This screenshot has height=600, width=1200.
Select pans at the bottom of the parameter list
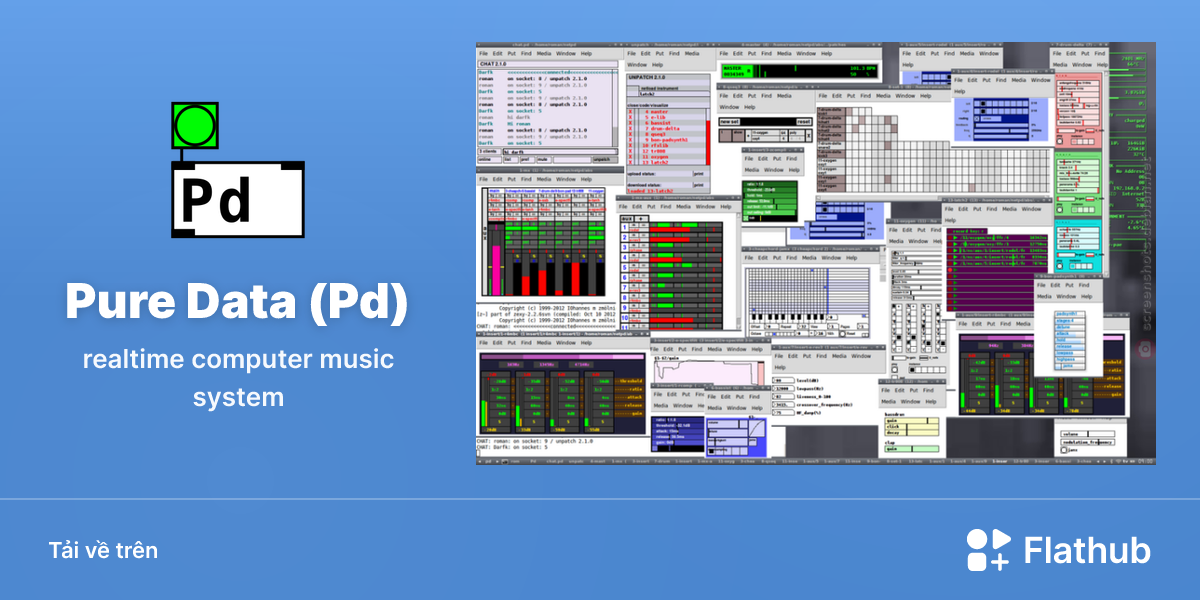[x=1069, y=366]
